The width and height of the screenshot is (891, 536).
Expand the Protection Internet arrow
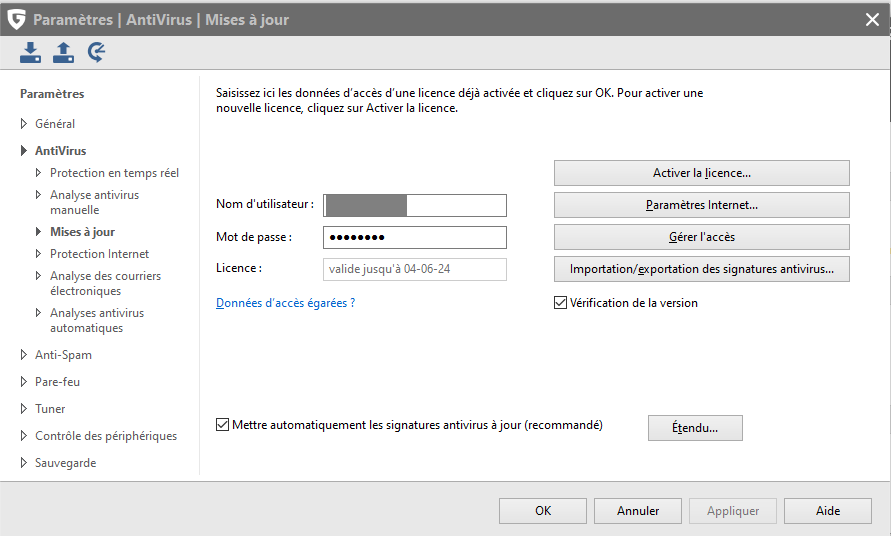click(38, 254)
